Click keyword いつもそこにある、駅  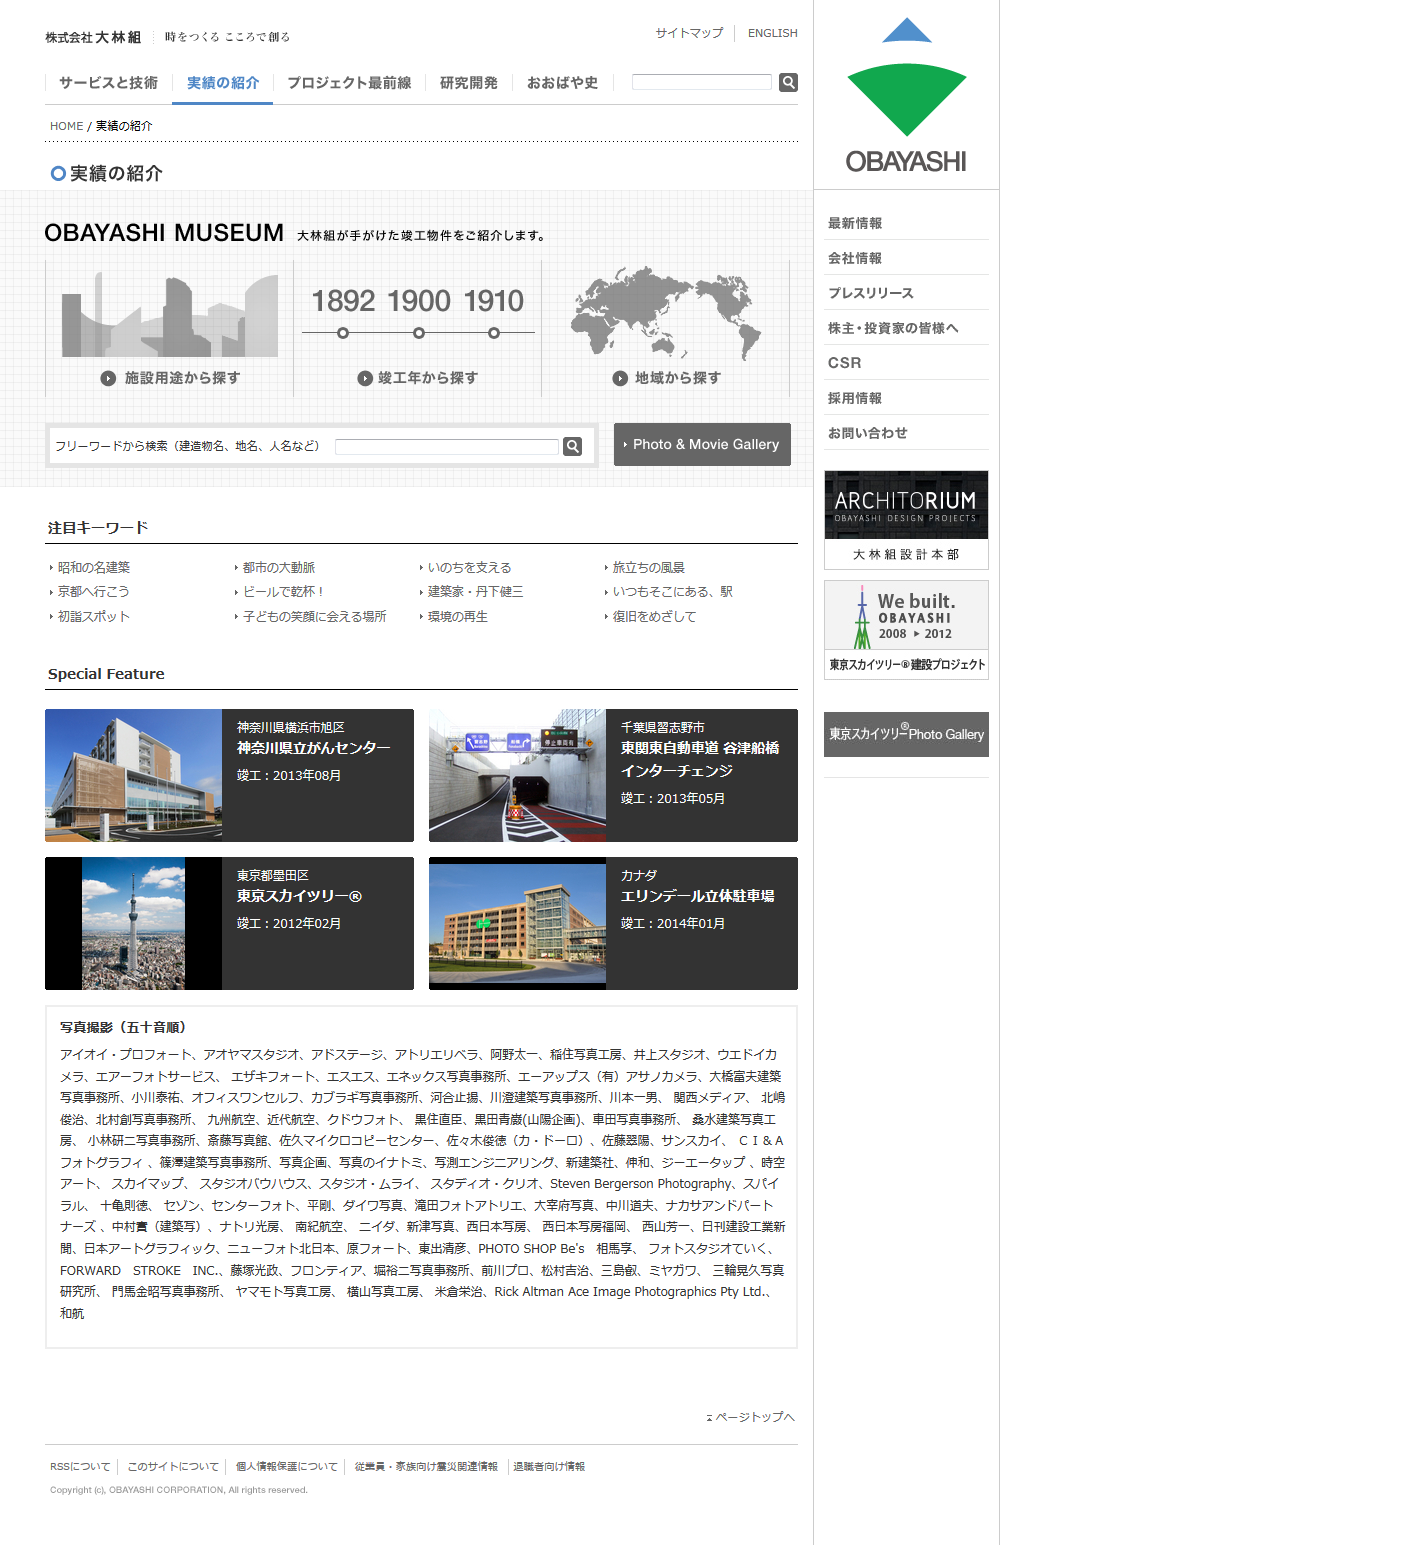672,592
